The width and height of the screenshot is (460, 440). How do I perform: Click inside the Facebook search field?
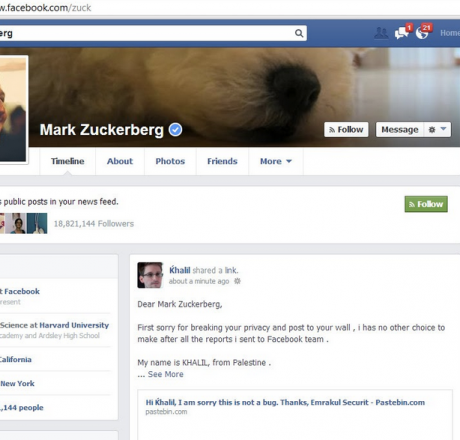147,33
